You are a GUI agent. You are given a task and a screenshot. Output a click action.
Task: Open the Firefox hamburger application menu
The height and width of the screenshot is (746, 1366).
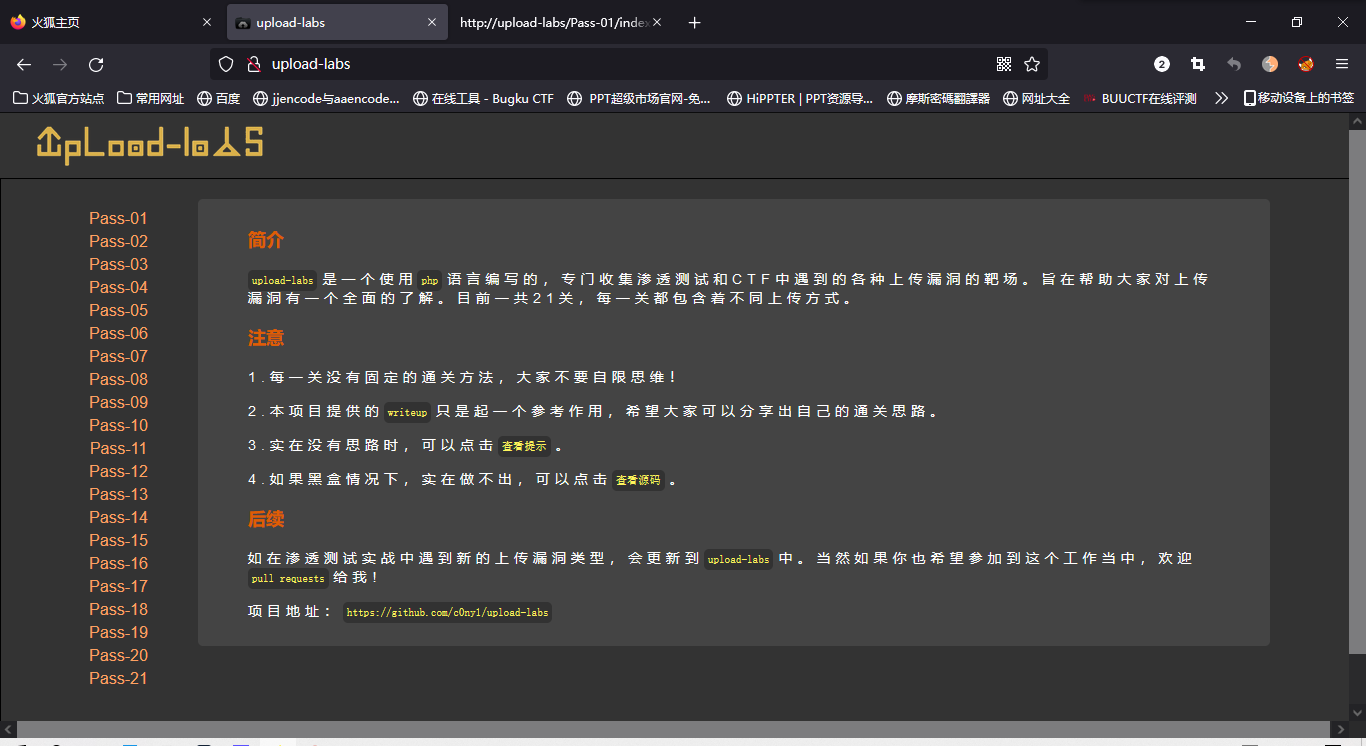(1342, 64)
